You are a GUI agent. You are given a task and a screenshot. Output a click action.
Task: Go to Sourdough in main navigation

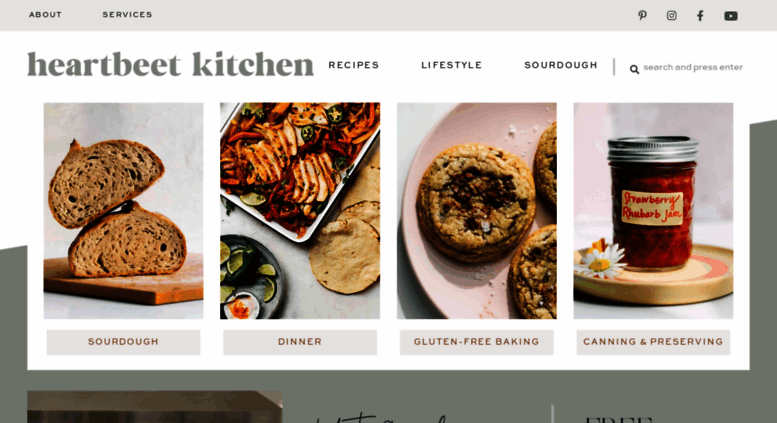click(x=561, y=65)
